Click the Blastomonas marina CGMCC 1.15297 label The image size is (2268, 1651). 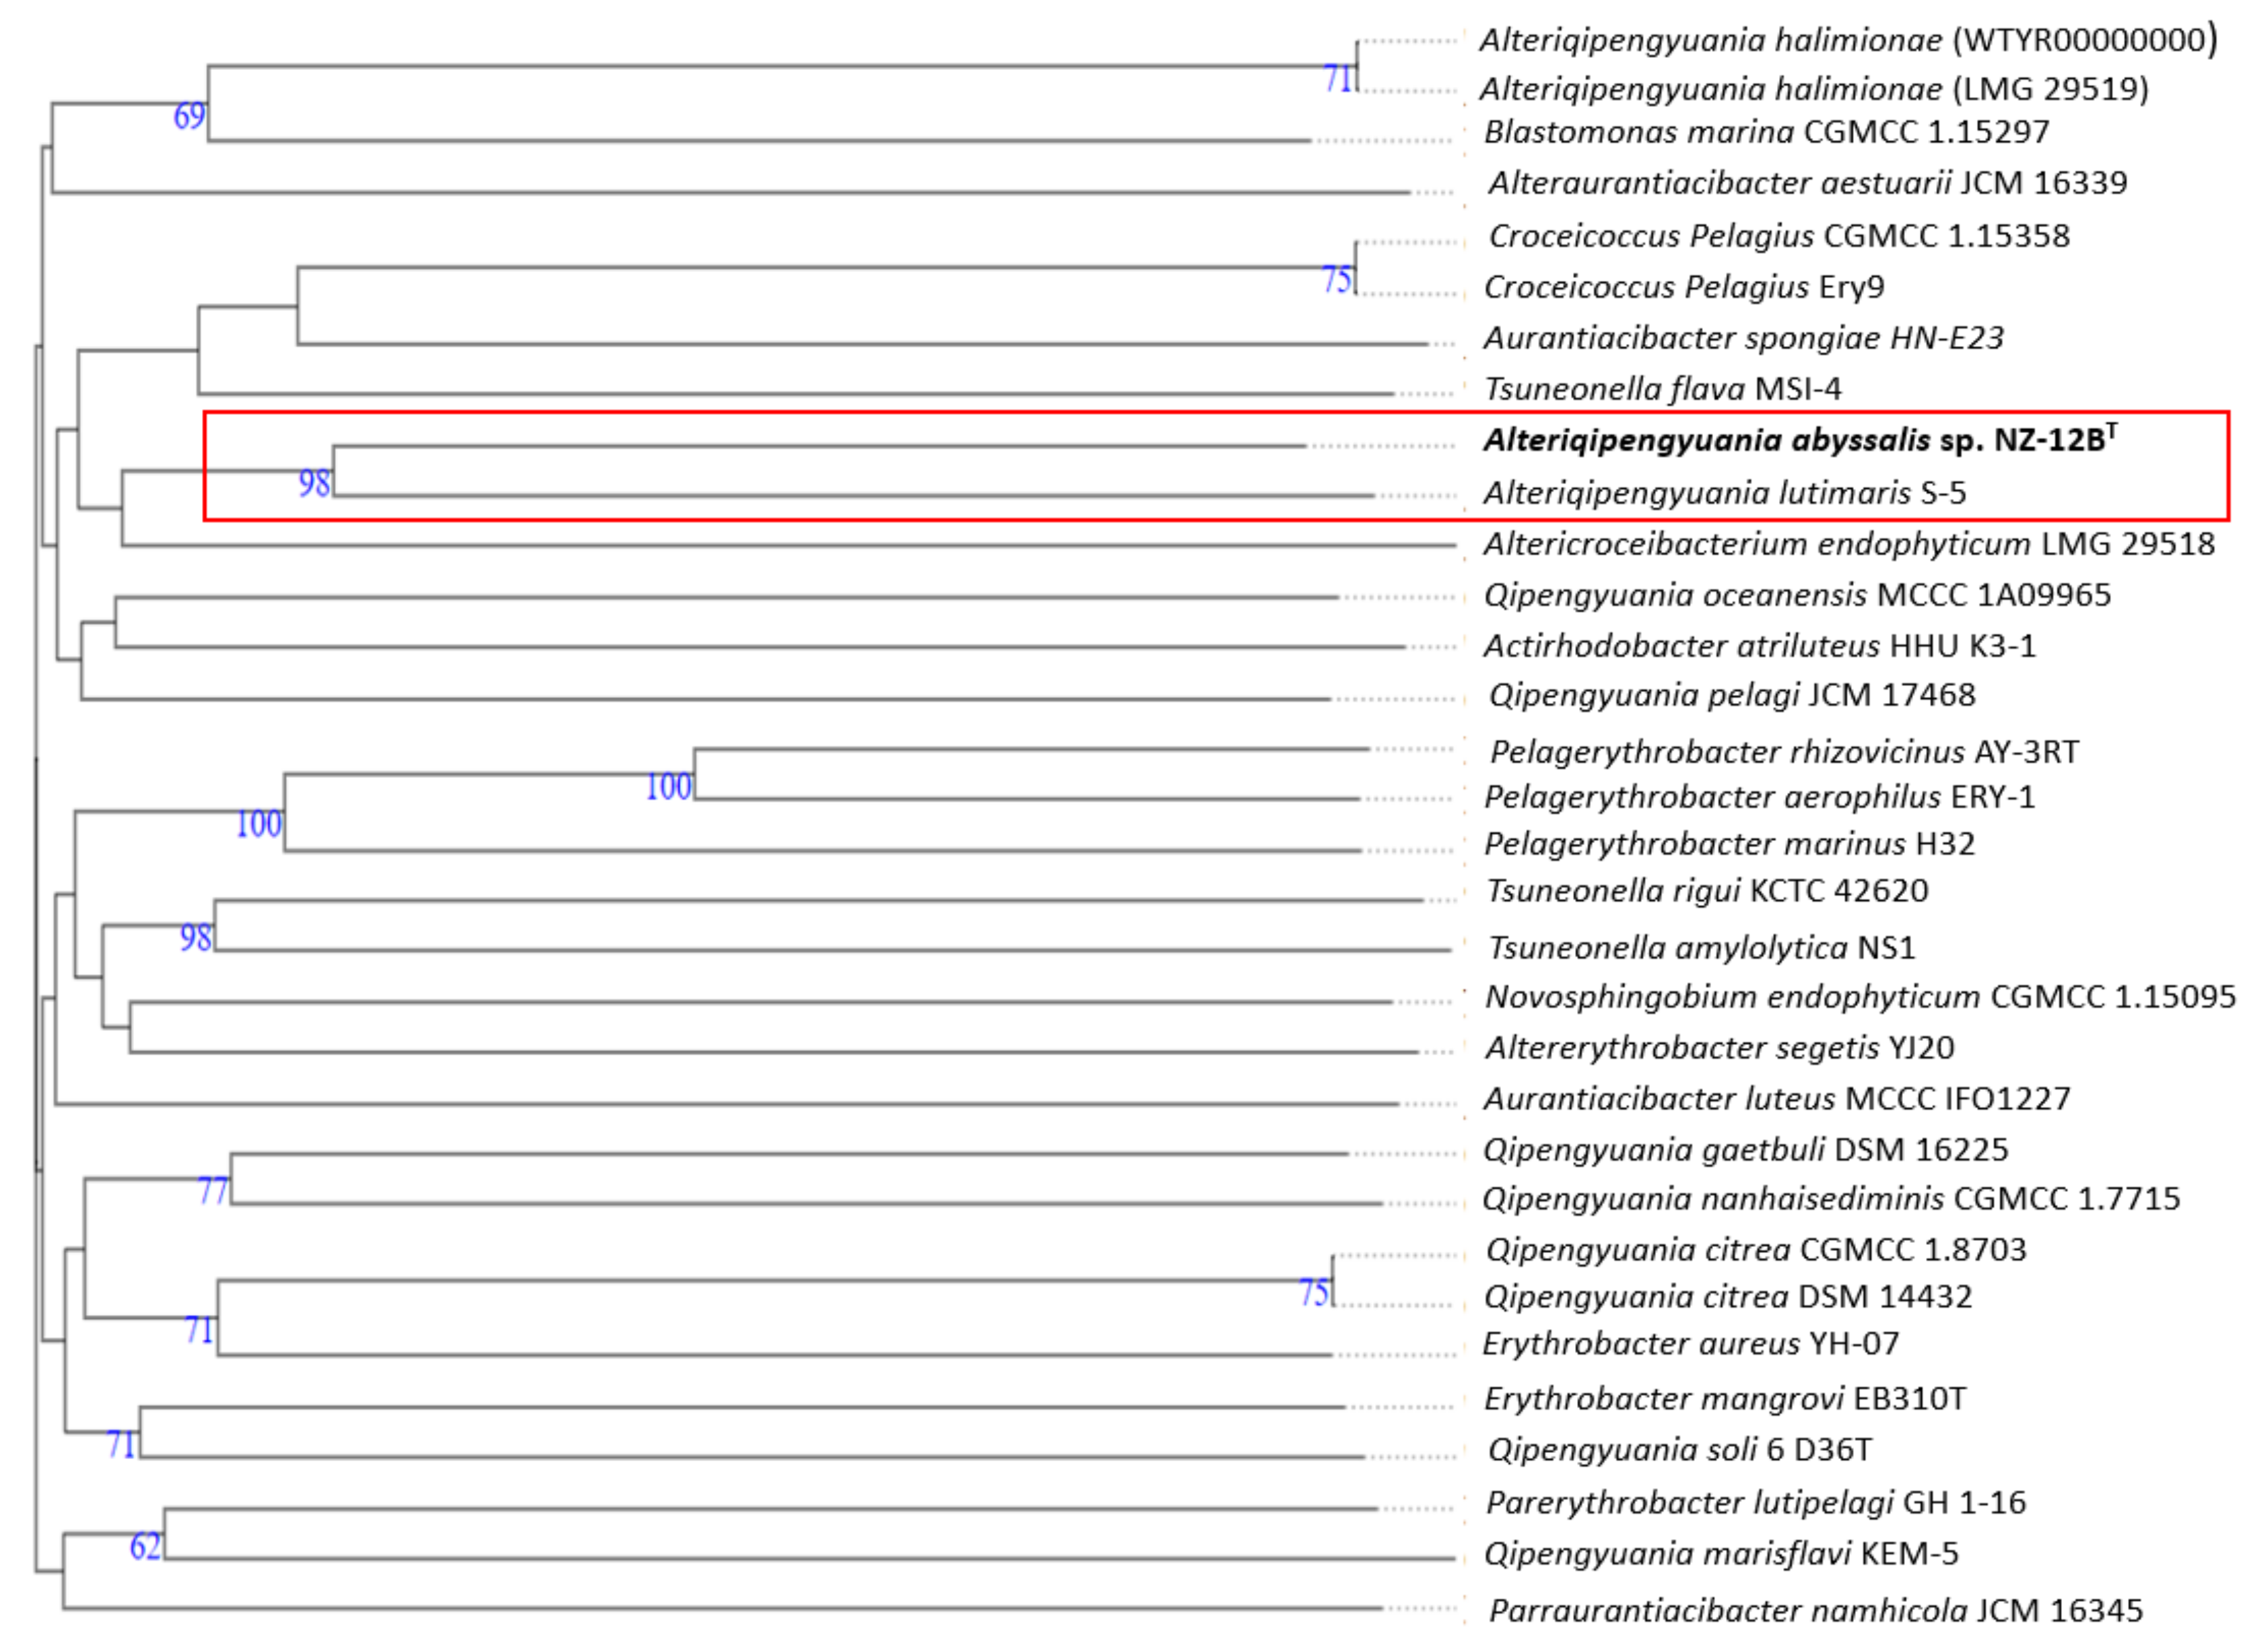(x=1766, y=132)
